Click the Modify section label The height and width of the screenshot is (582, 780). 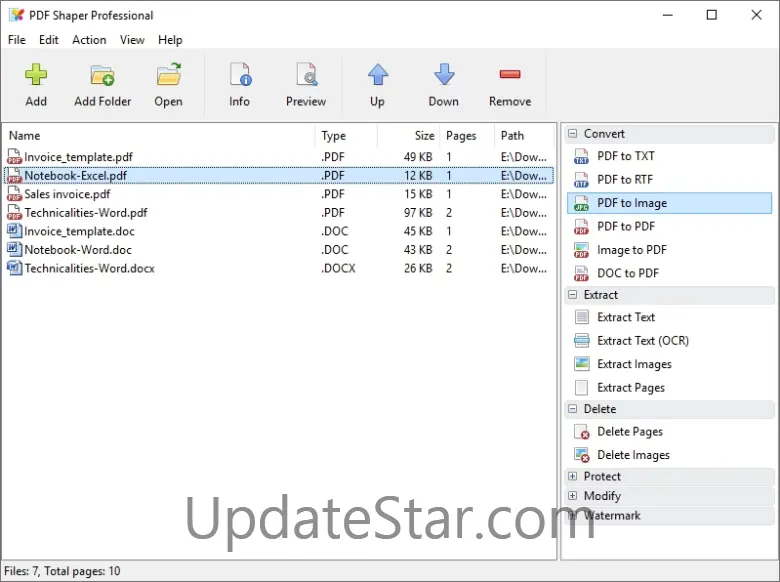(x=602, y=496)
